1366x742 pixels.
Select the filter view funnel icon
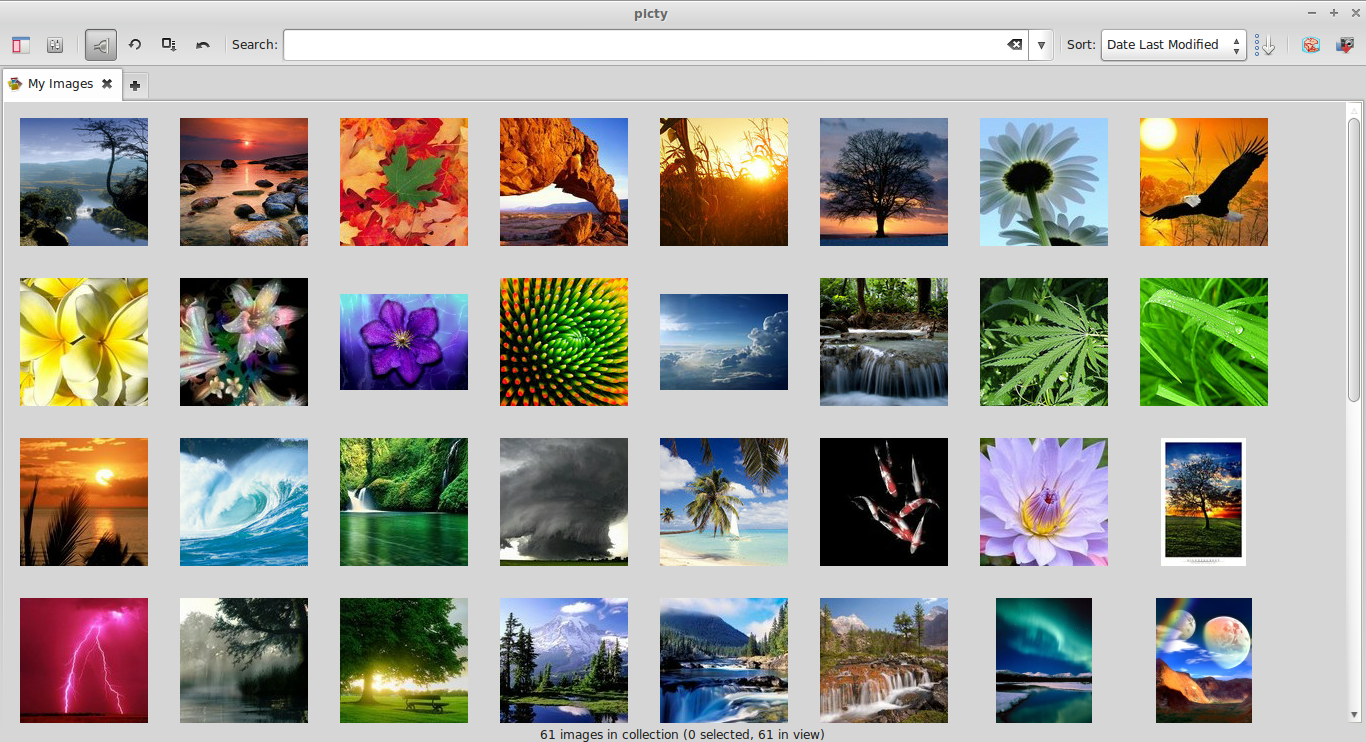(99, 44)
